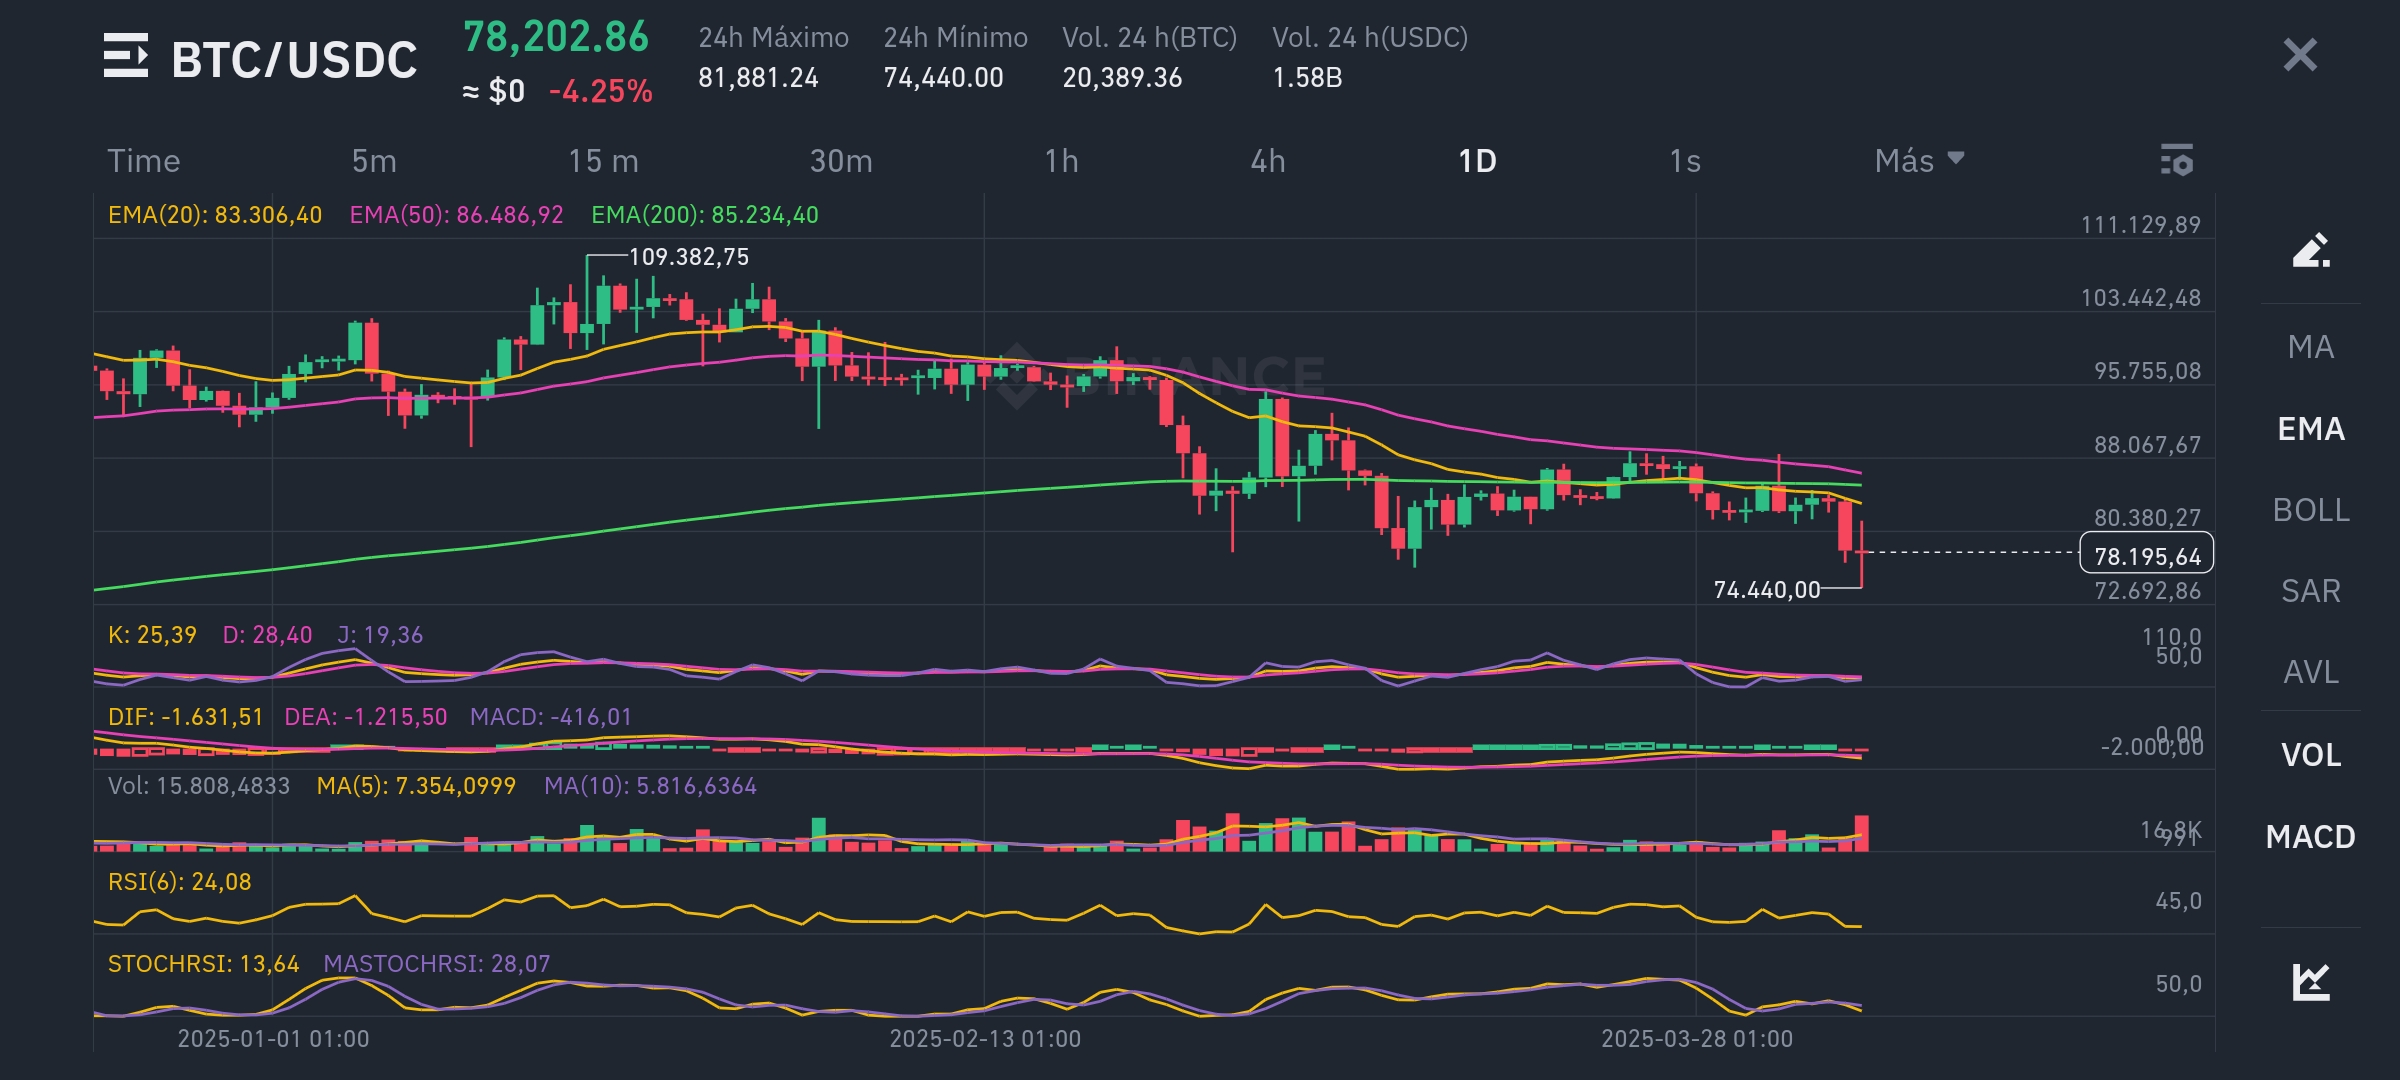Tap the MACD: -416,01 label
The height and width of the screenshot is (1080, 2400).
pyautogui.click(x=551, y=717)
